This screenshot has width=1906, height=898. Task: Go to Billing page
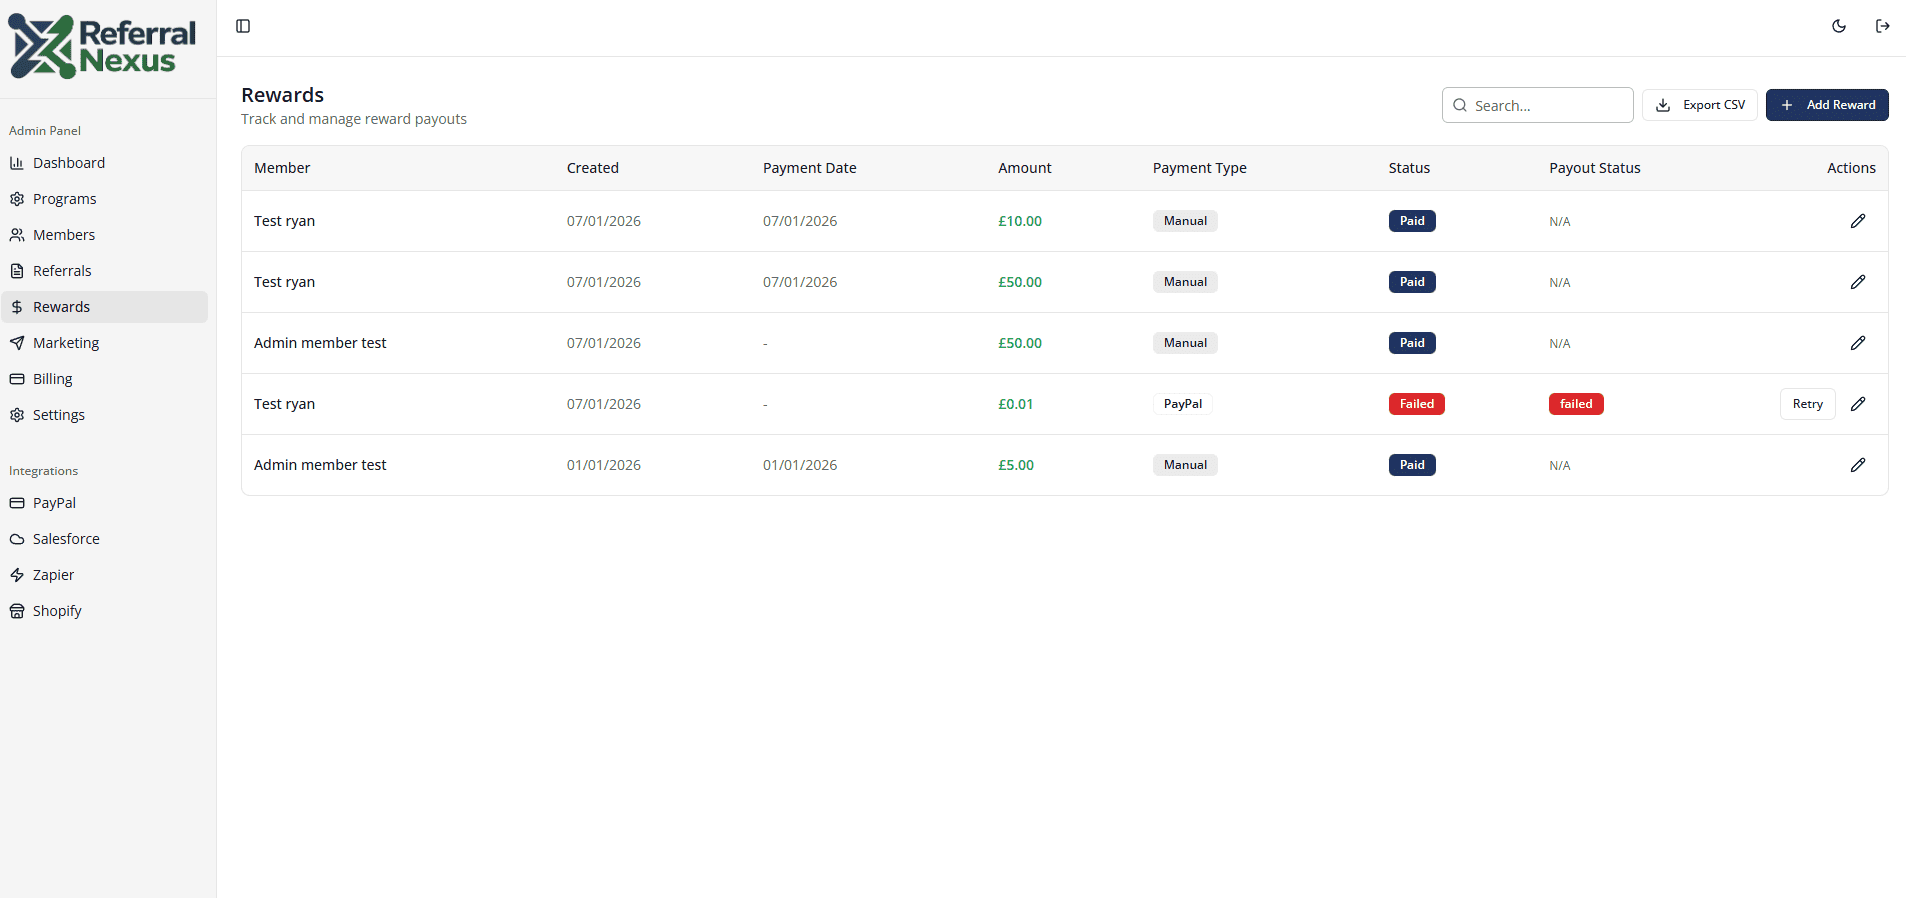pos(104,379)
